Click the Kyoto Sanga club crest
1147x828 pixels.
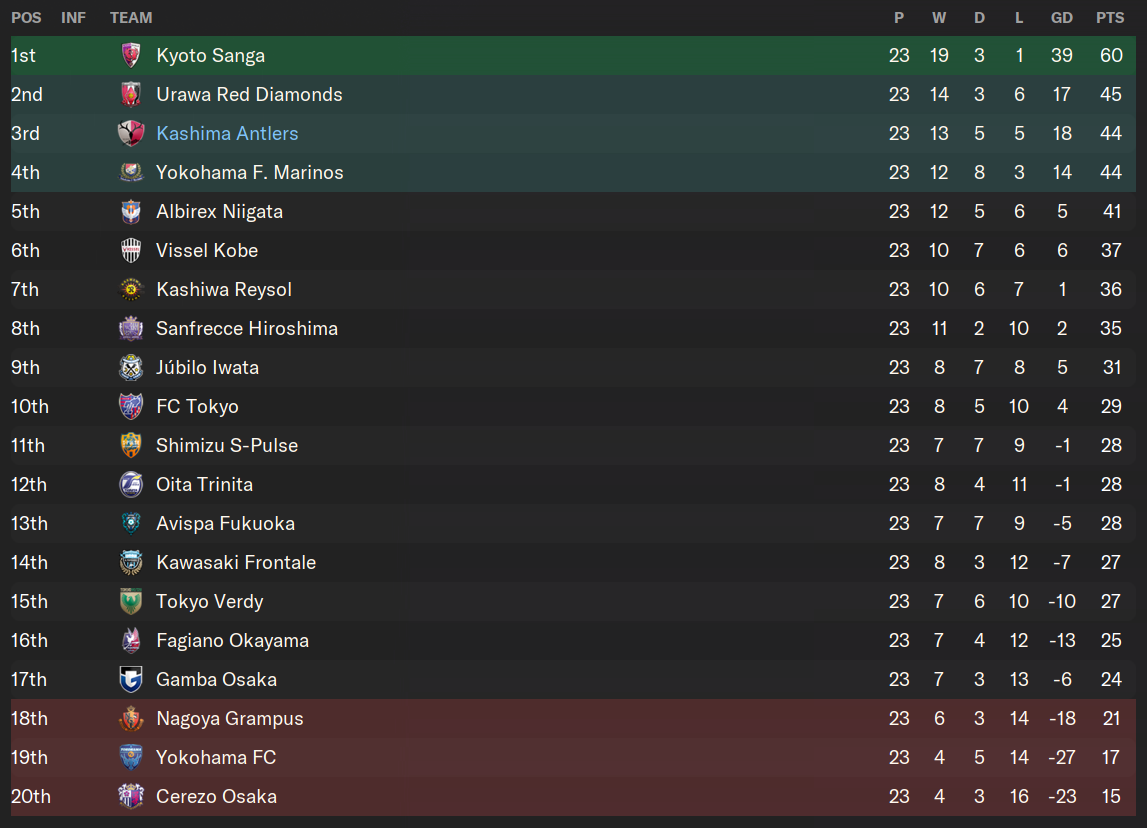[x=131, y=56]
